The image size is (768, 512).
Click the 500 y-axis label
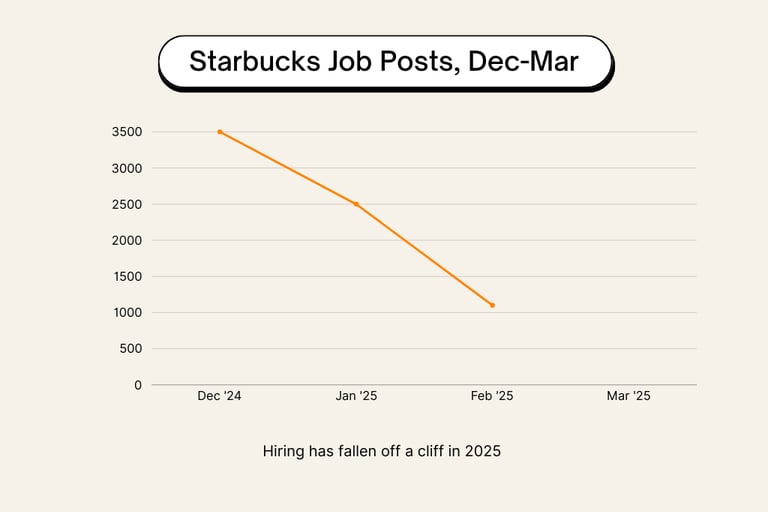(130, 348)
